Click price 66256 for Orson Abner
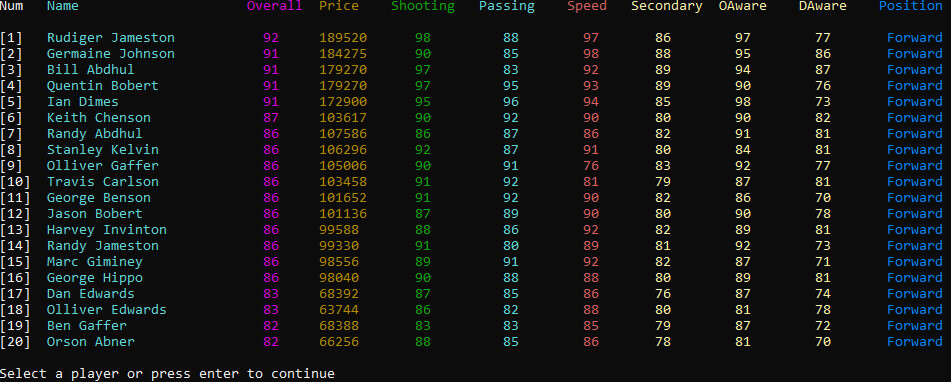Image resolution: width=951 pixels, height=382 pixels. pyautogui.click(x=339, y=341)
